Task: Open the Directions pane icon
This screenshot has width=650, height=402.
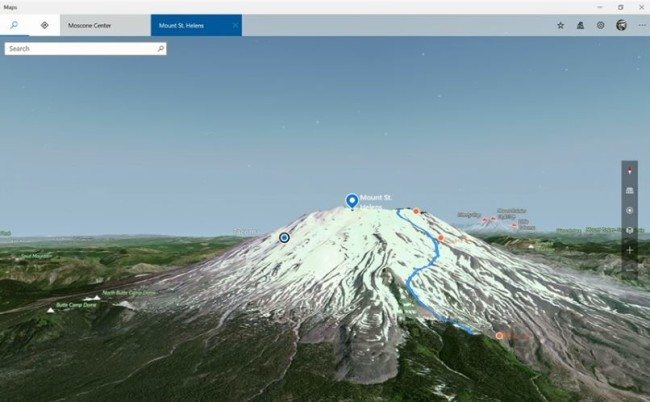Action: point(45,25)
